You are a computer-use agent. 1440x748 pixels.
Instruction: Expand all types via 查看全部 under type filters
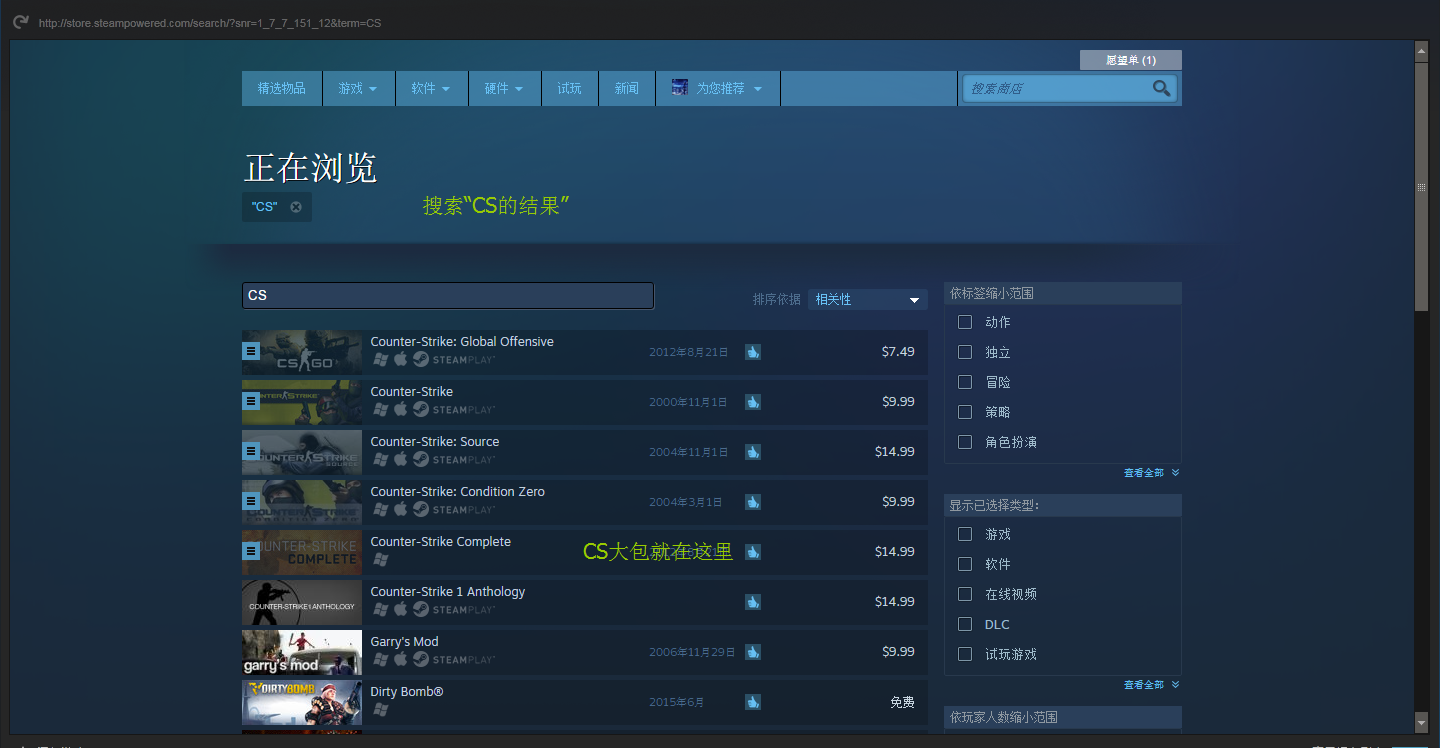(1151, 685)
